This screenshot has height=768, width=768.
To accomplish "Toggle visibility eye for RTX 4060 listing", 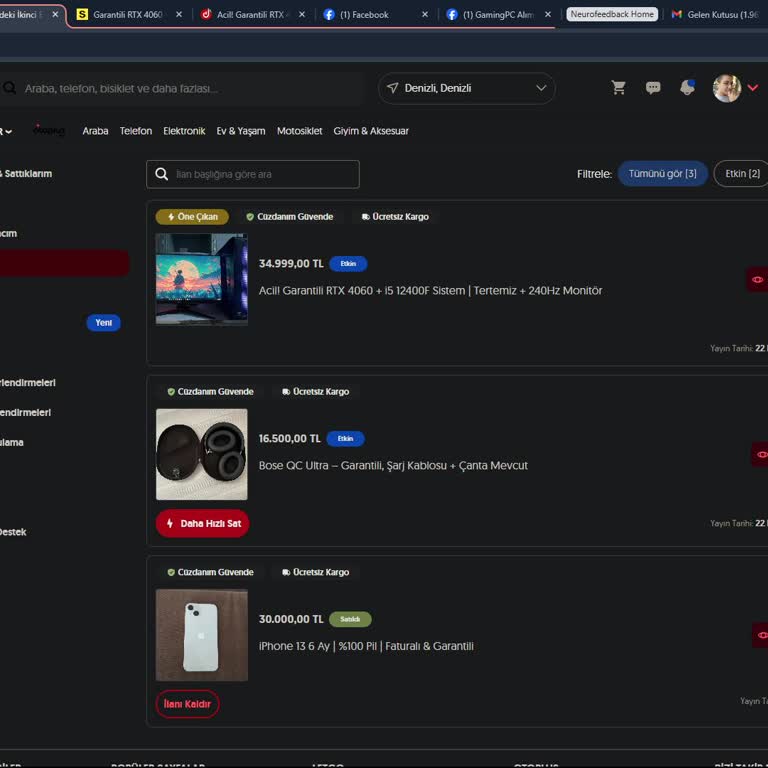I will [757, 280].
